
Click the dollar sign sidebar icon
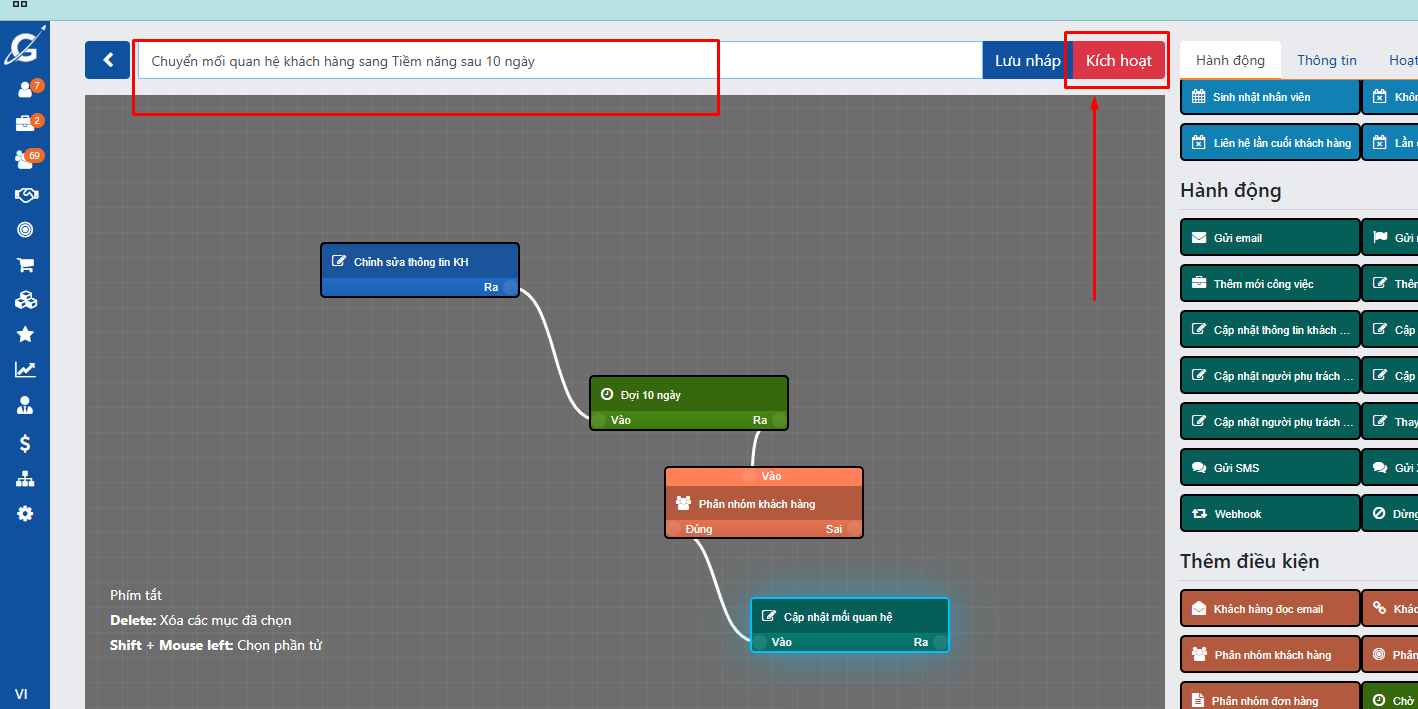tap(25, 443)
